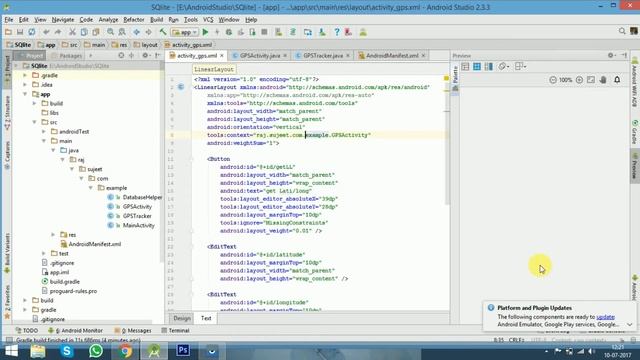
Task: Open Preview panel gear settings
Action: (x=611, y=55)
